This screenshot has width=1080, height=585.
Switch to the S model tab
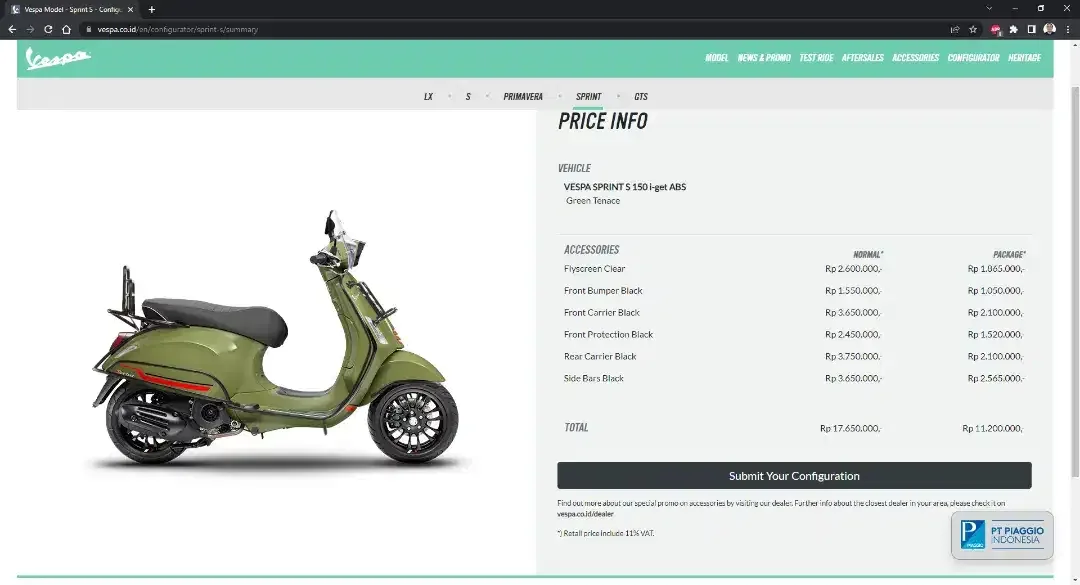point(468,96)
